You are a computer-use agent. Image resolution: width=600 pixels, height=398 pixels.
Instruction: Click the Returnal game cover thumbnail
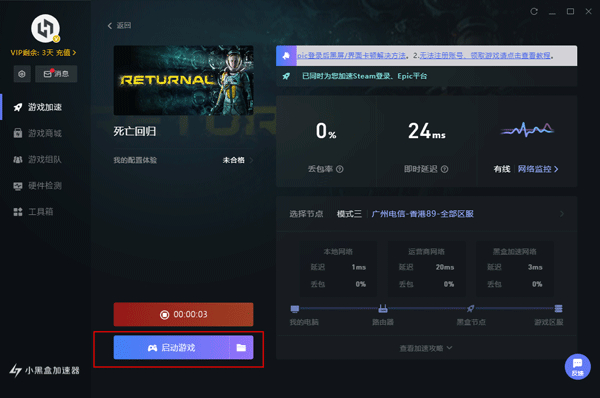click(x=183, y=80)
